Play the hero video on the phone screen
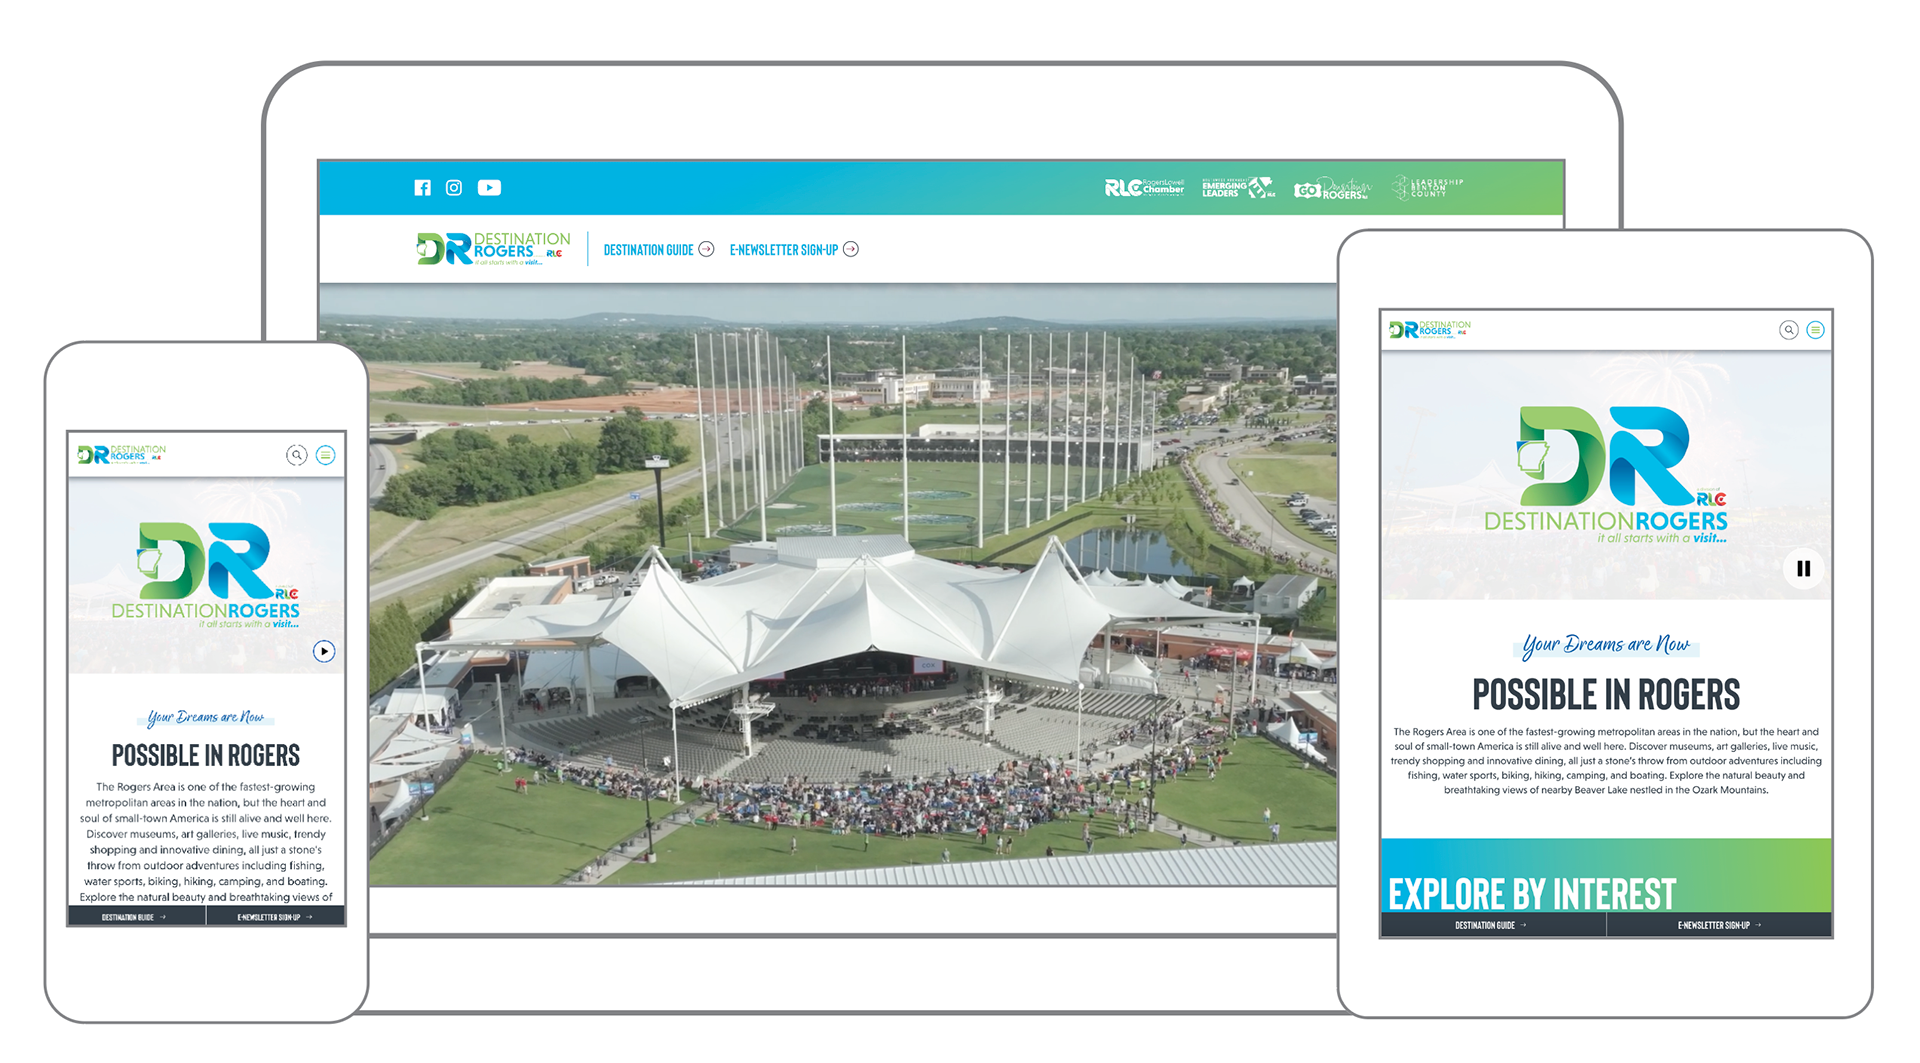 [x=324, y=651]
